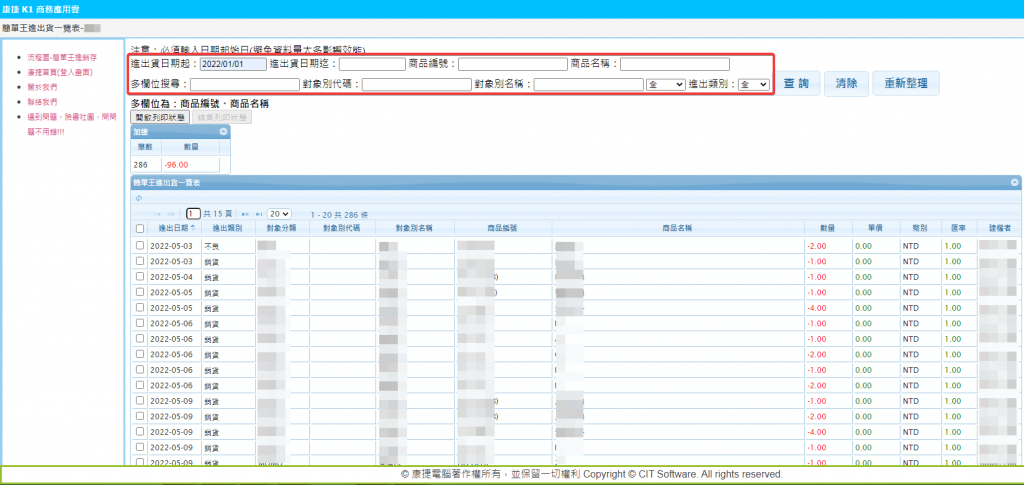The height and width of the screenshot is (485, 1024).
Task: Open the 進出類別 dropdown
Action: [x=752, y=85]
